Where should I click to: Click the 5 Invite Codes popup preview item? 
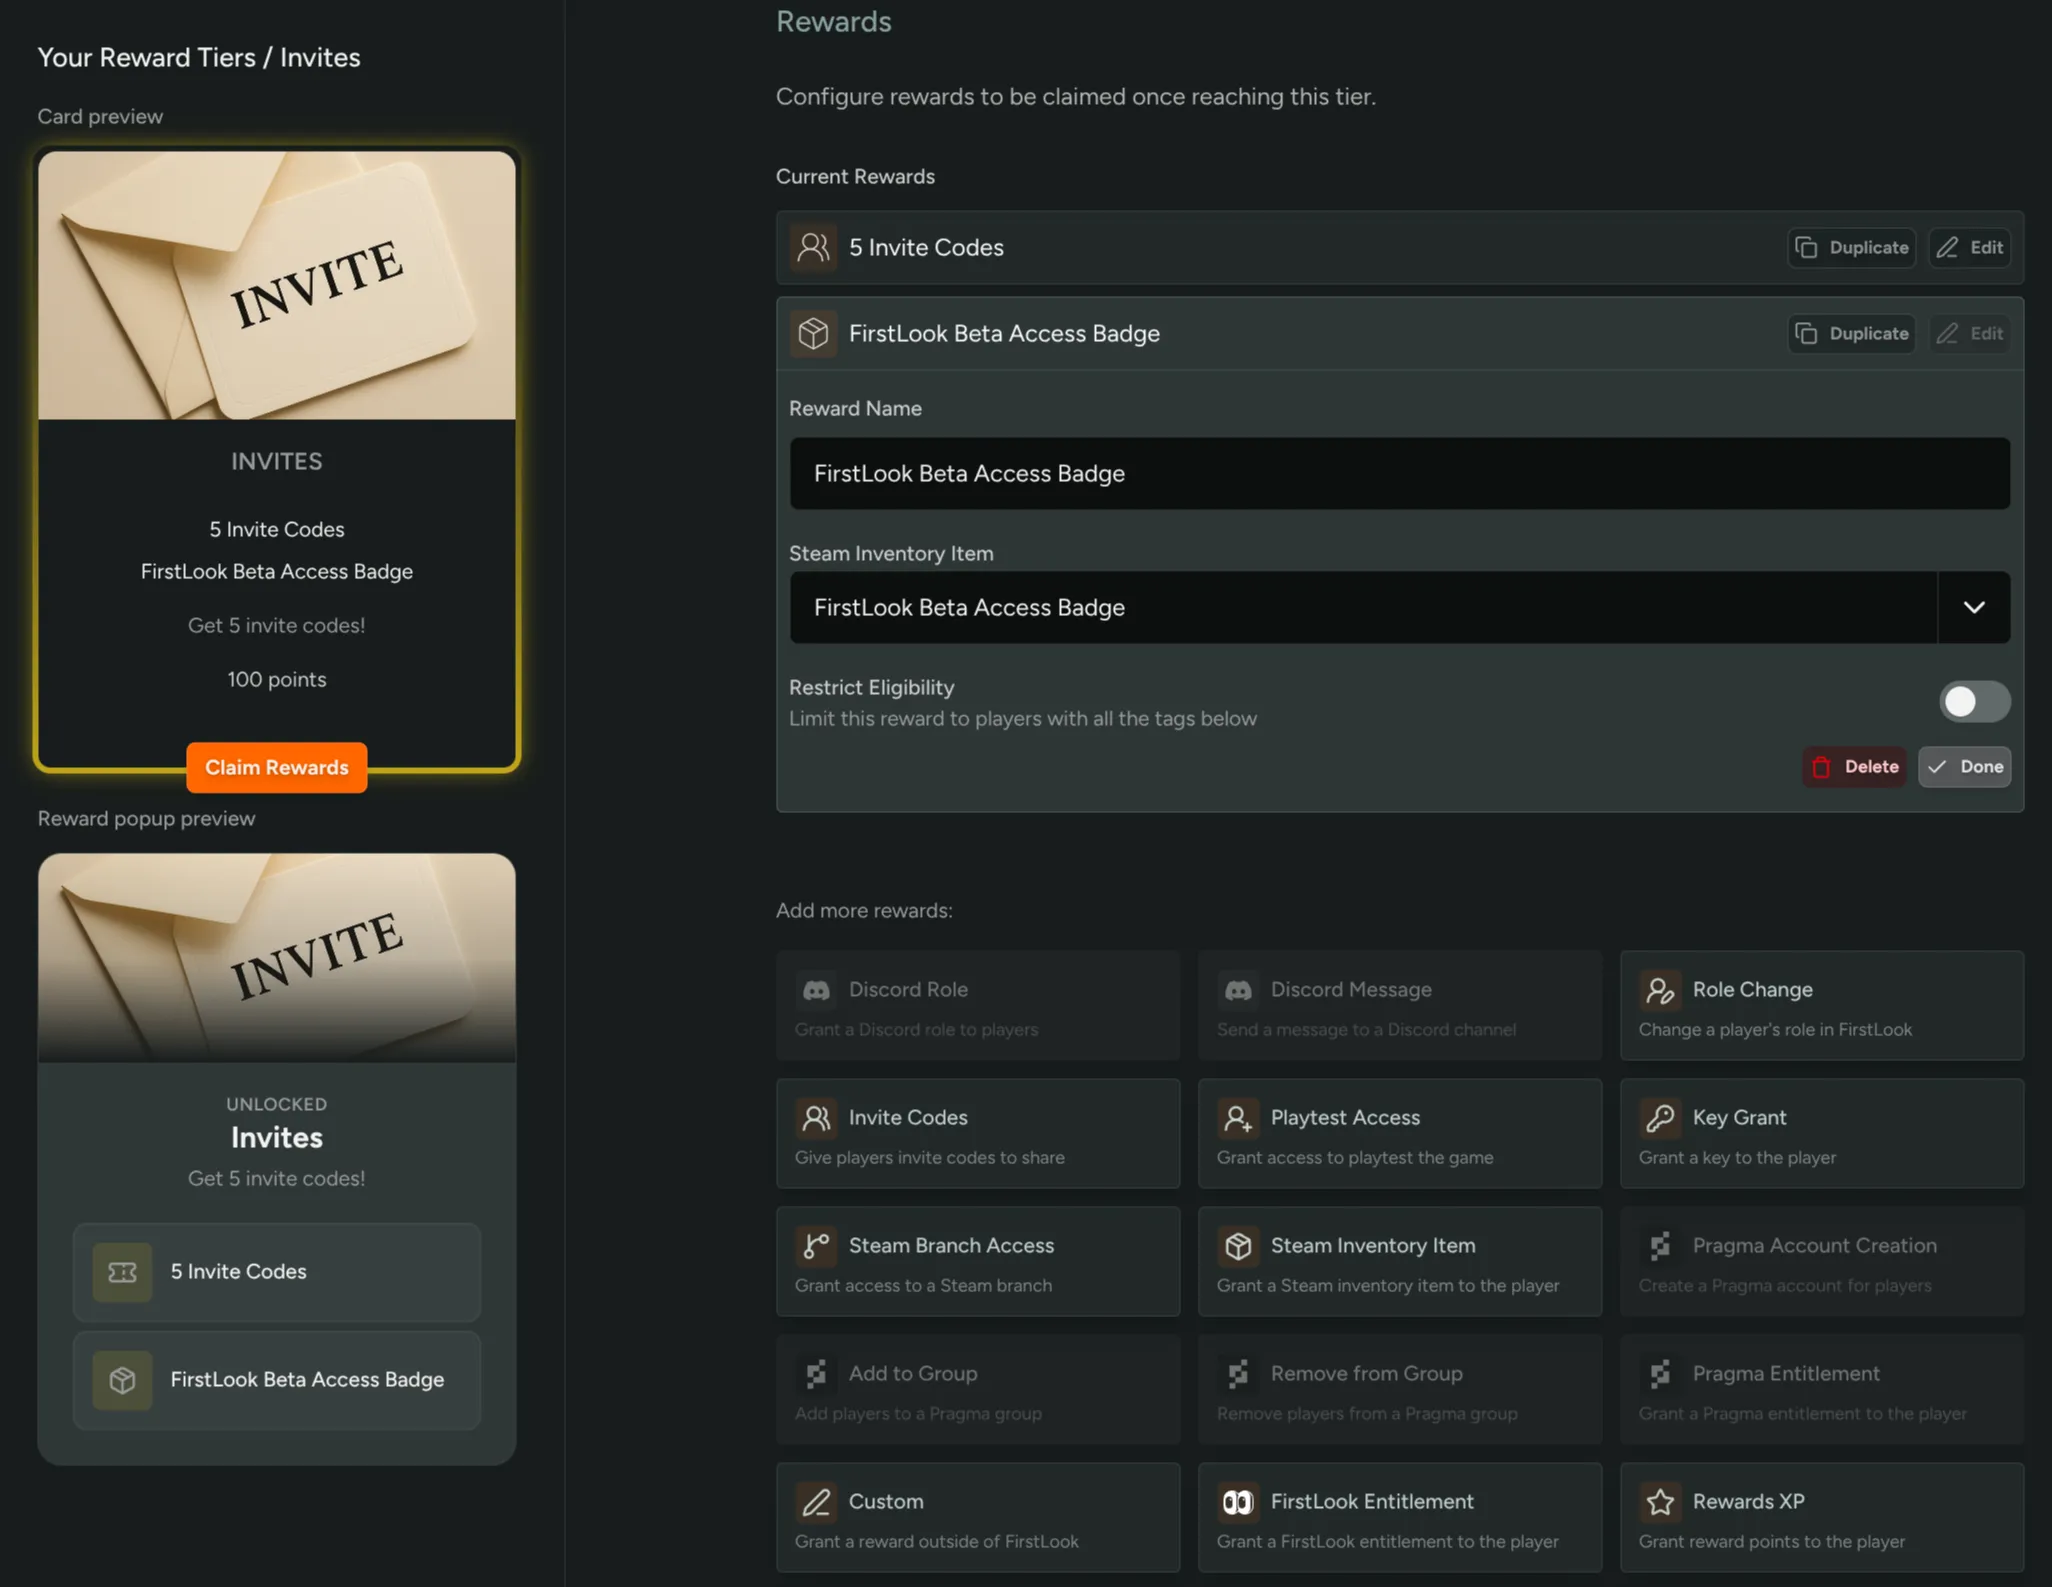277,1272
